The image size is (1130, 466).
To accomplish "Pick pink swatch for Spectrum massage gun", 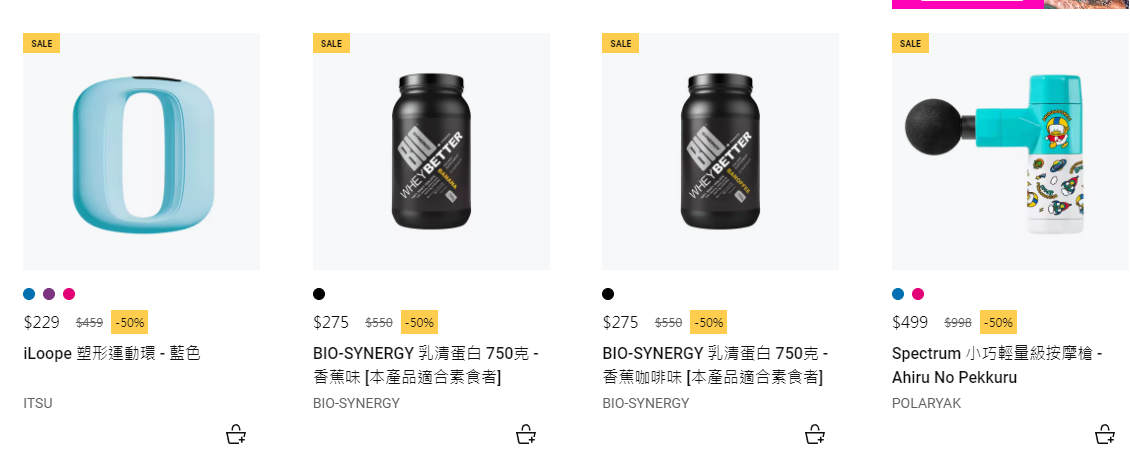I will 918,294.
